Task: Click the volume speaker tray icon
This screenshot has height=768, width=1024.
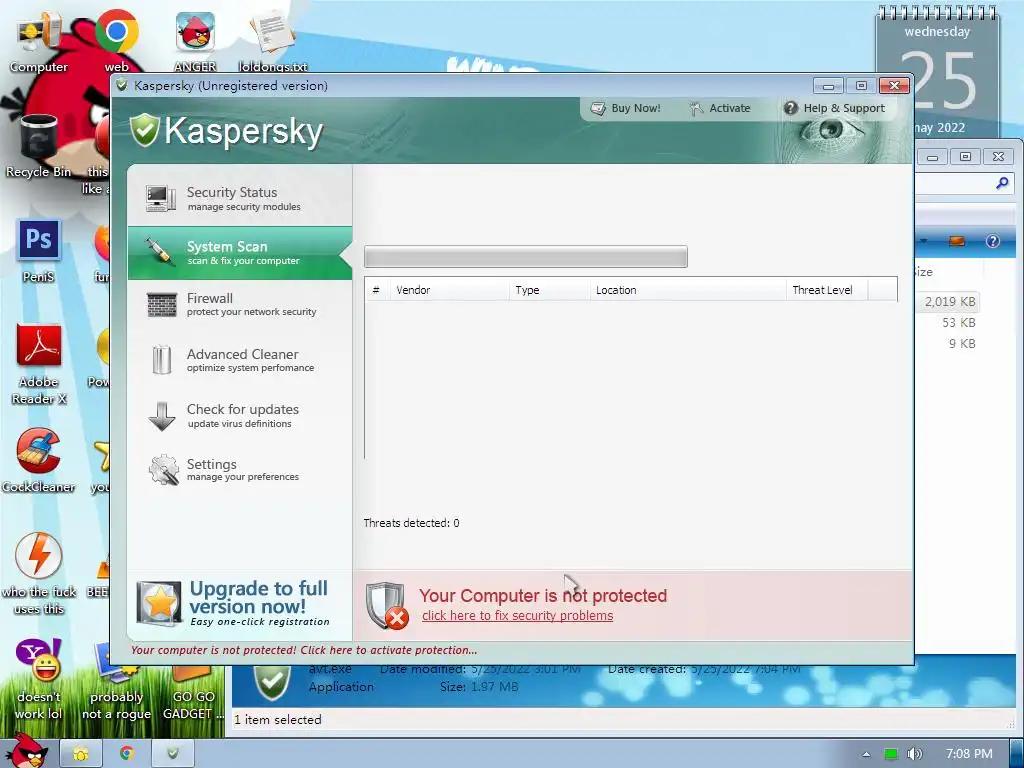Action: (x=914, y=754)
